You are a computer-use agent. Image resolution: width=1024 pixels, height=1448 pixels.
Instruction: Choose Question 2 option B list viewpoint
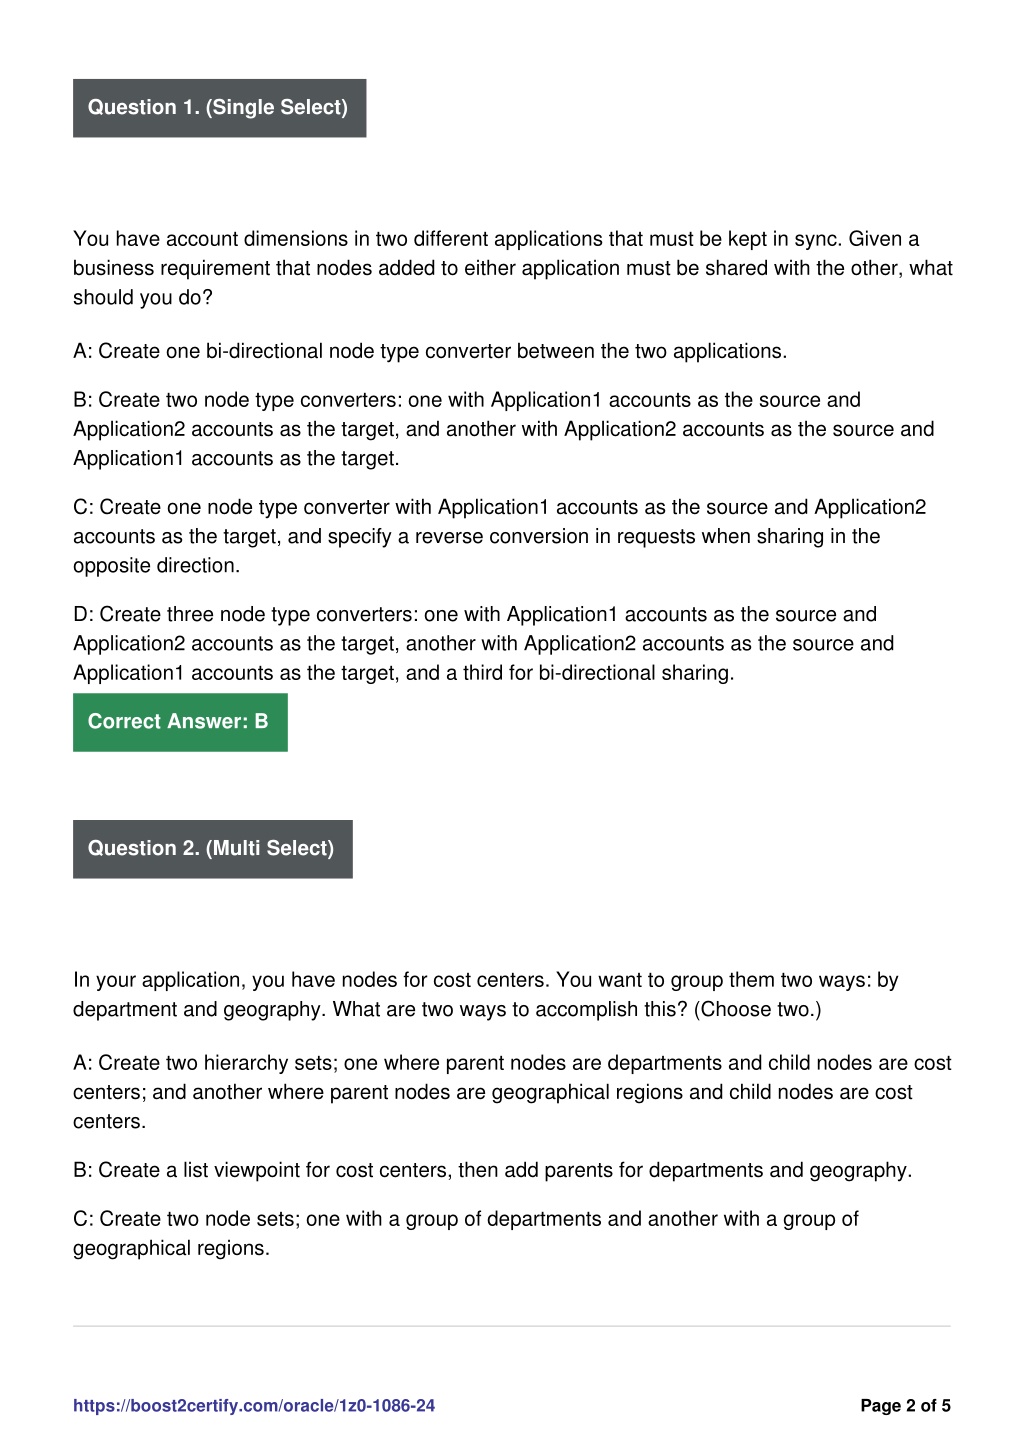[x=492, y=1170]
